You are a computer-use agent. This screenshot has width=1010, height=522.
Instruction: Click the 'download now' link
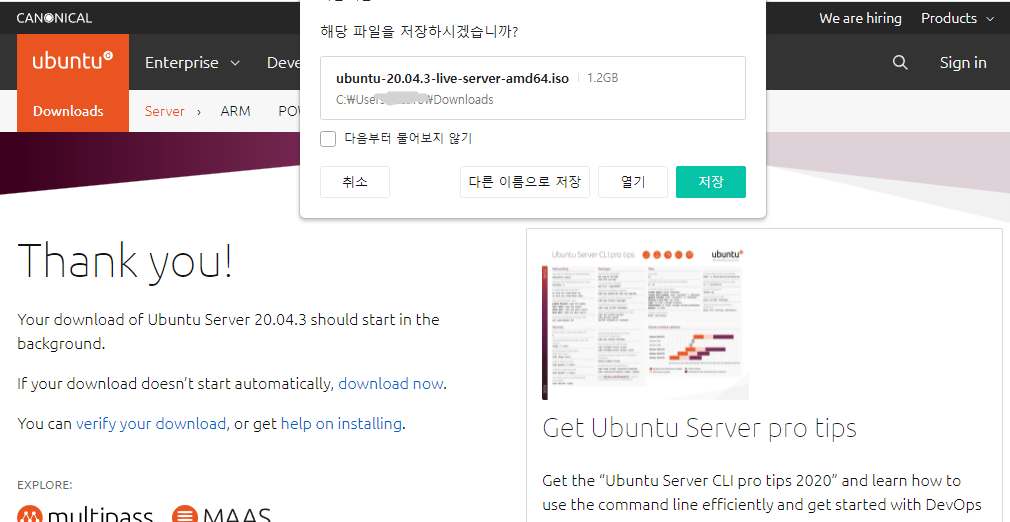coord(390,384)
